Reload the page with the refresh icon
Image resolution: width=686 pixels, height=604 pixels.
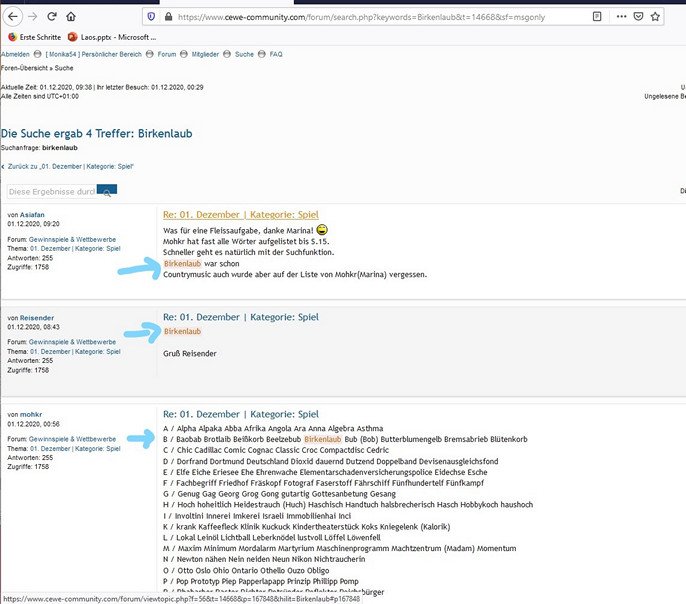coord(52,17)
